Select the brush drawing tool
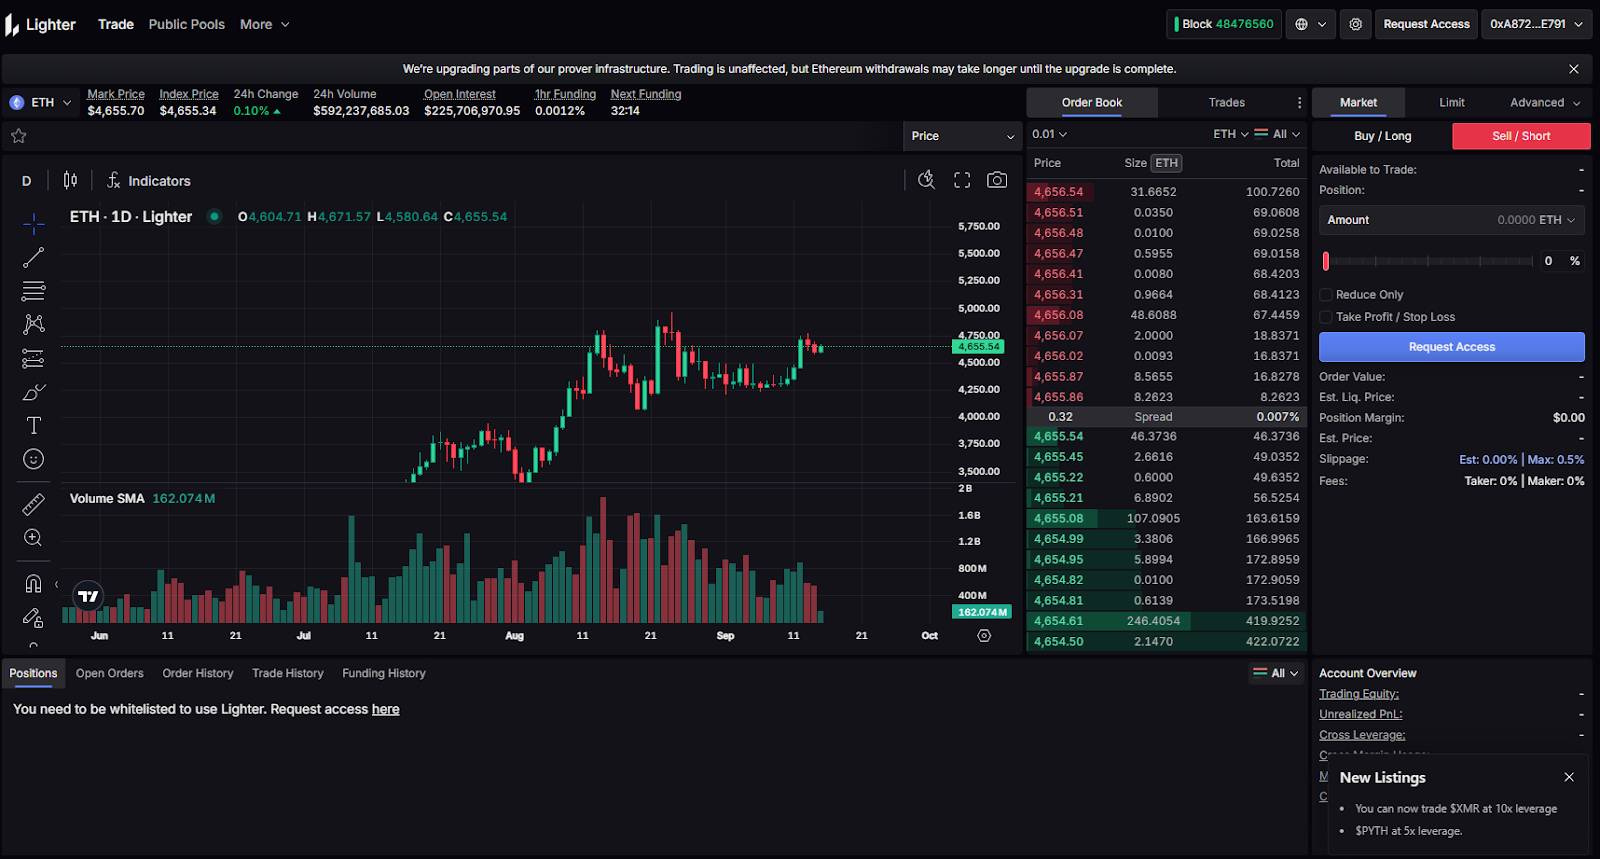1600x859 pixels. (33, 392)
